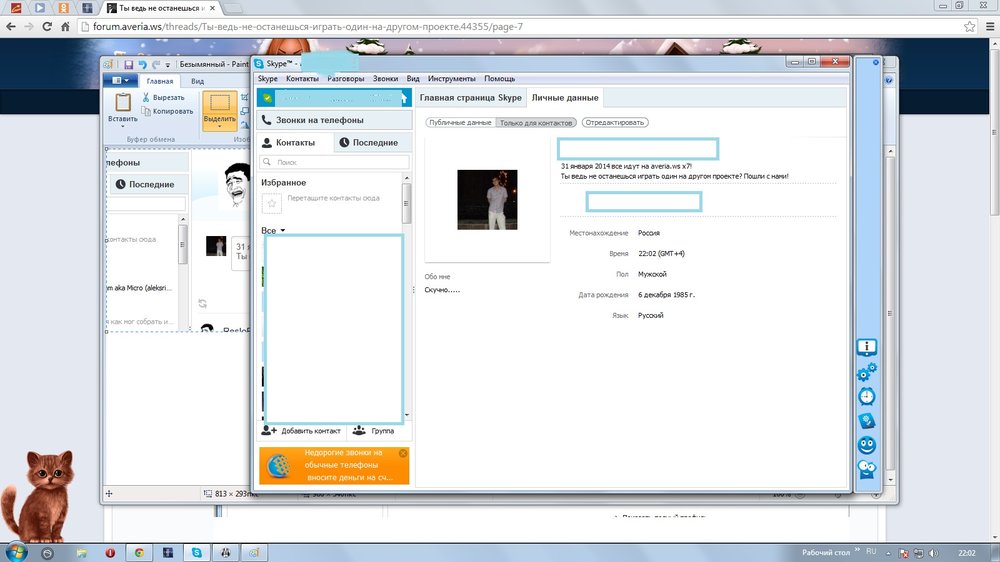Open the Paint file menu dropdown
The width and height of the screenshot is (1000, 562).
pos(120,81)
